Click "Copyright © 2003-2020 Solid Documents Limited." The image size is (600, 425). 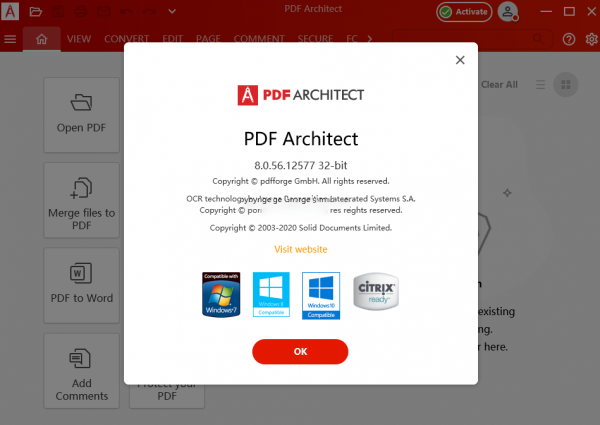301,228
